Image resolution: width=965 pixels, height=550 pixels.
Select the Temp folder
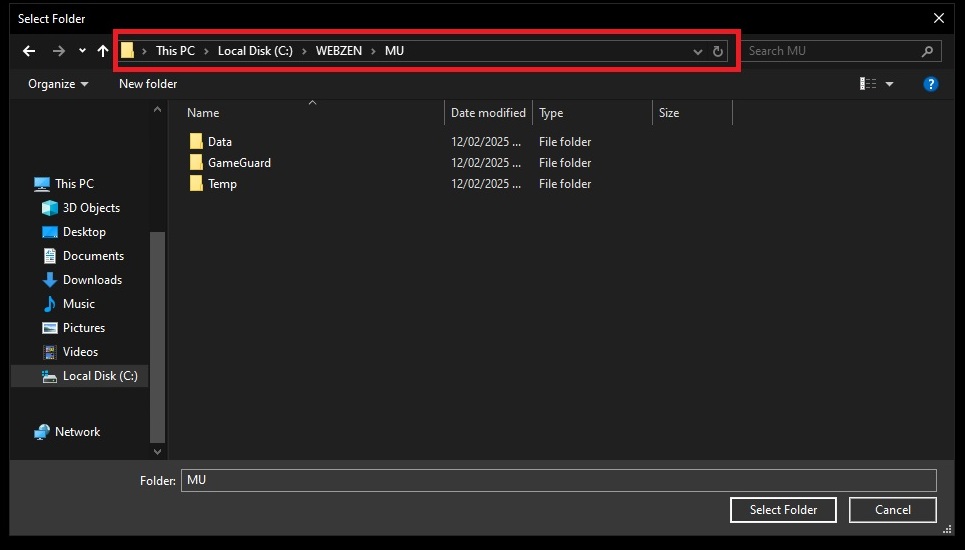pyautogui.click(x=221, y=184)
